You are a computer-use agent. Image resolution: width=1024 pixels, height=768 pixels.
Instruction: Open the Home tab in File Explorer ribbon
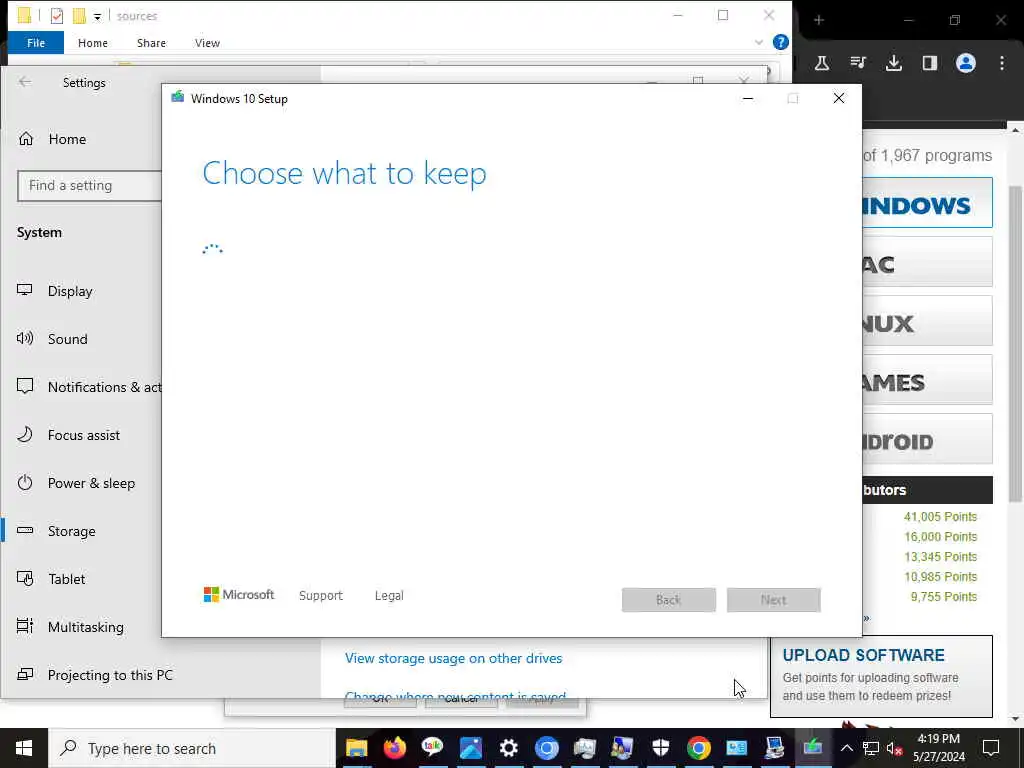pos(93,43)
